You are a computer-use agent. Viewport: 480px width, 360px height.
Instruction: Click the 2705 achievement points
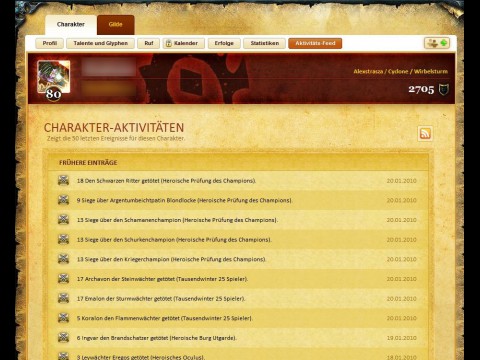point(421,89)
